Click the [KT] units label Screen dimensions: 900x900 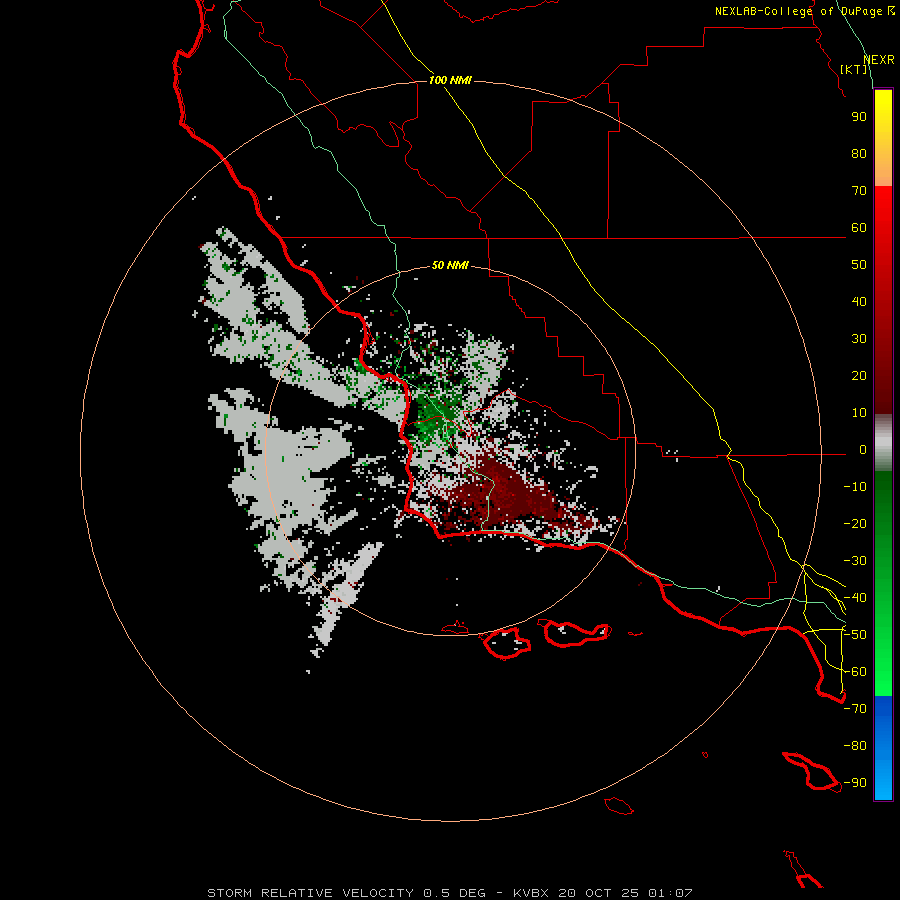(854, 69)
